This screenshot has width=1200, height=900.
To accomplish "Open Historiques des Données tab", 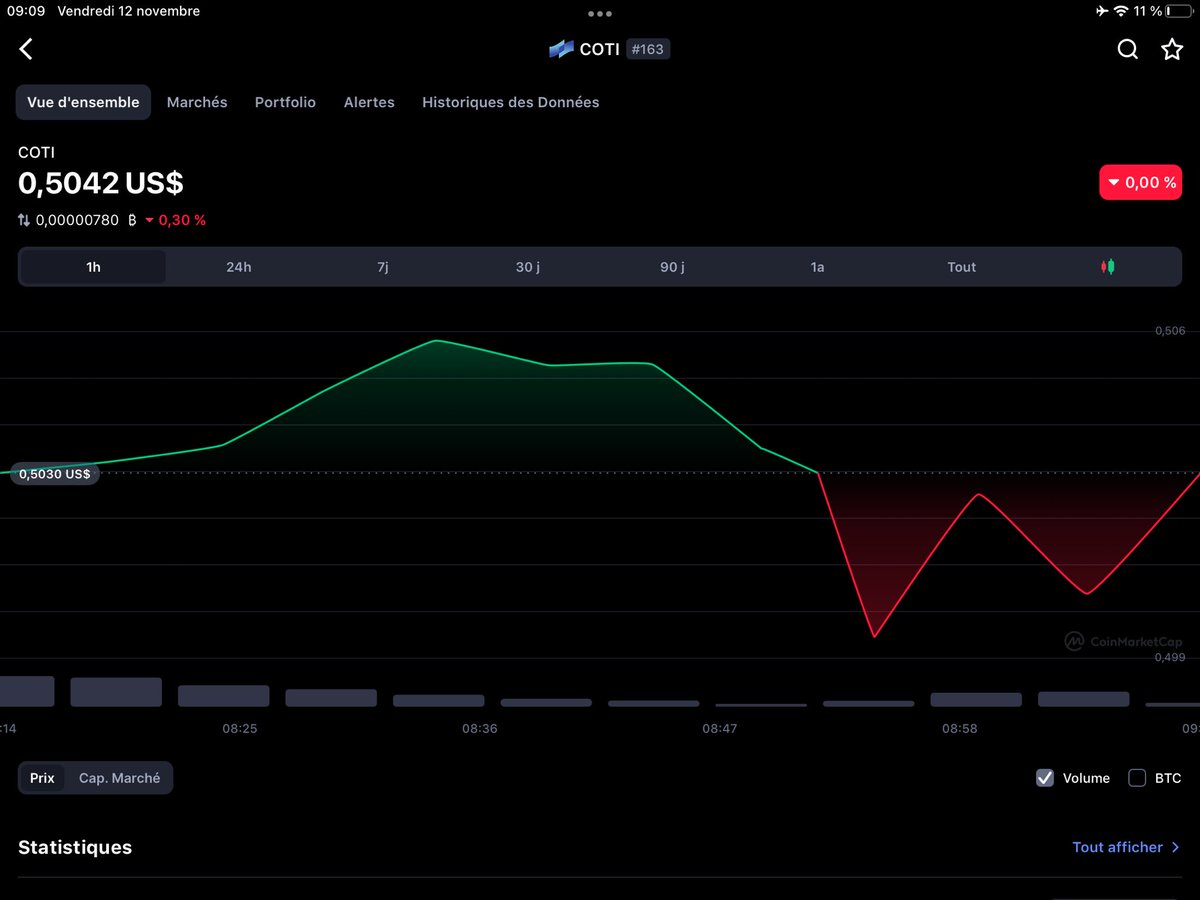I will click(x=511, y=102).
